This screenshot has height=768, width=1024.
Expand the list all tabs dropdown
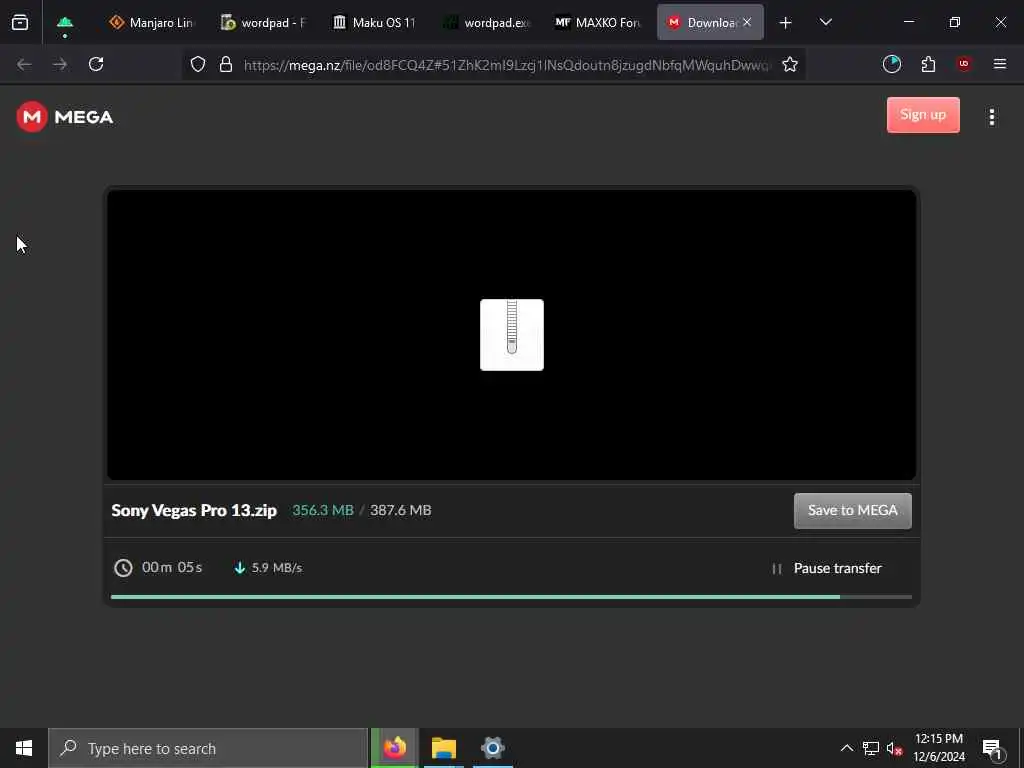(x=825, y=22)
